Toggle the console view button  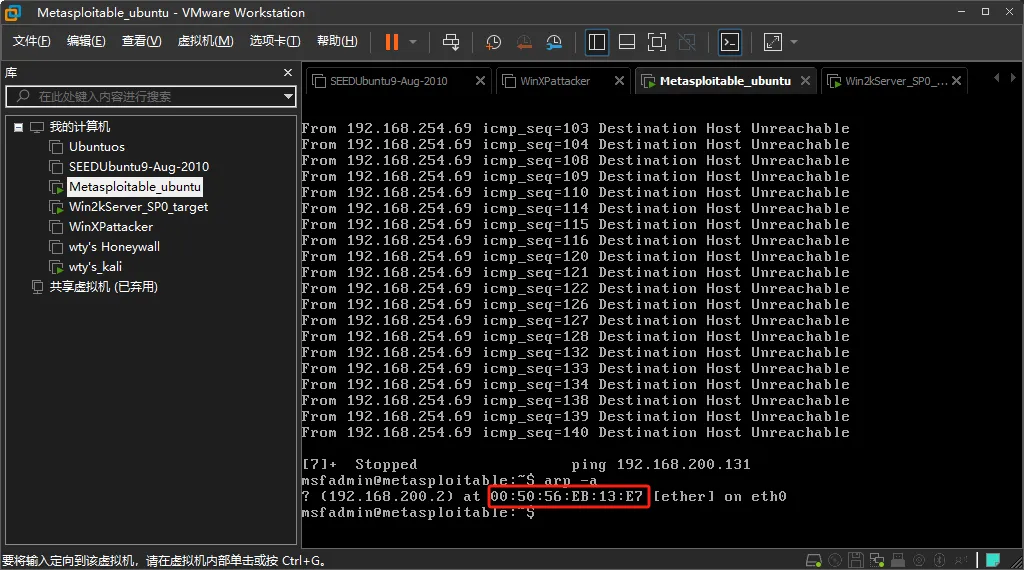[729, 42]
